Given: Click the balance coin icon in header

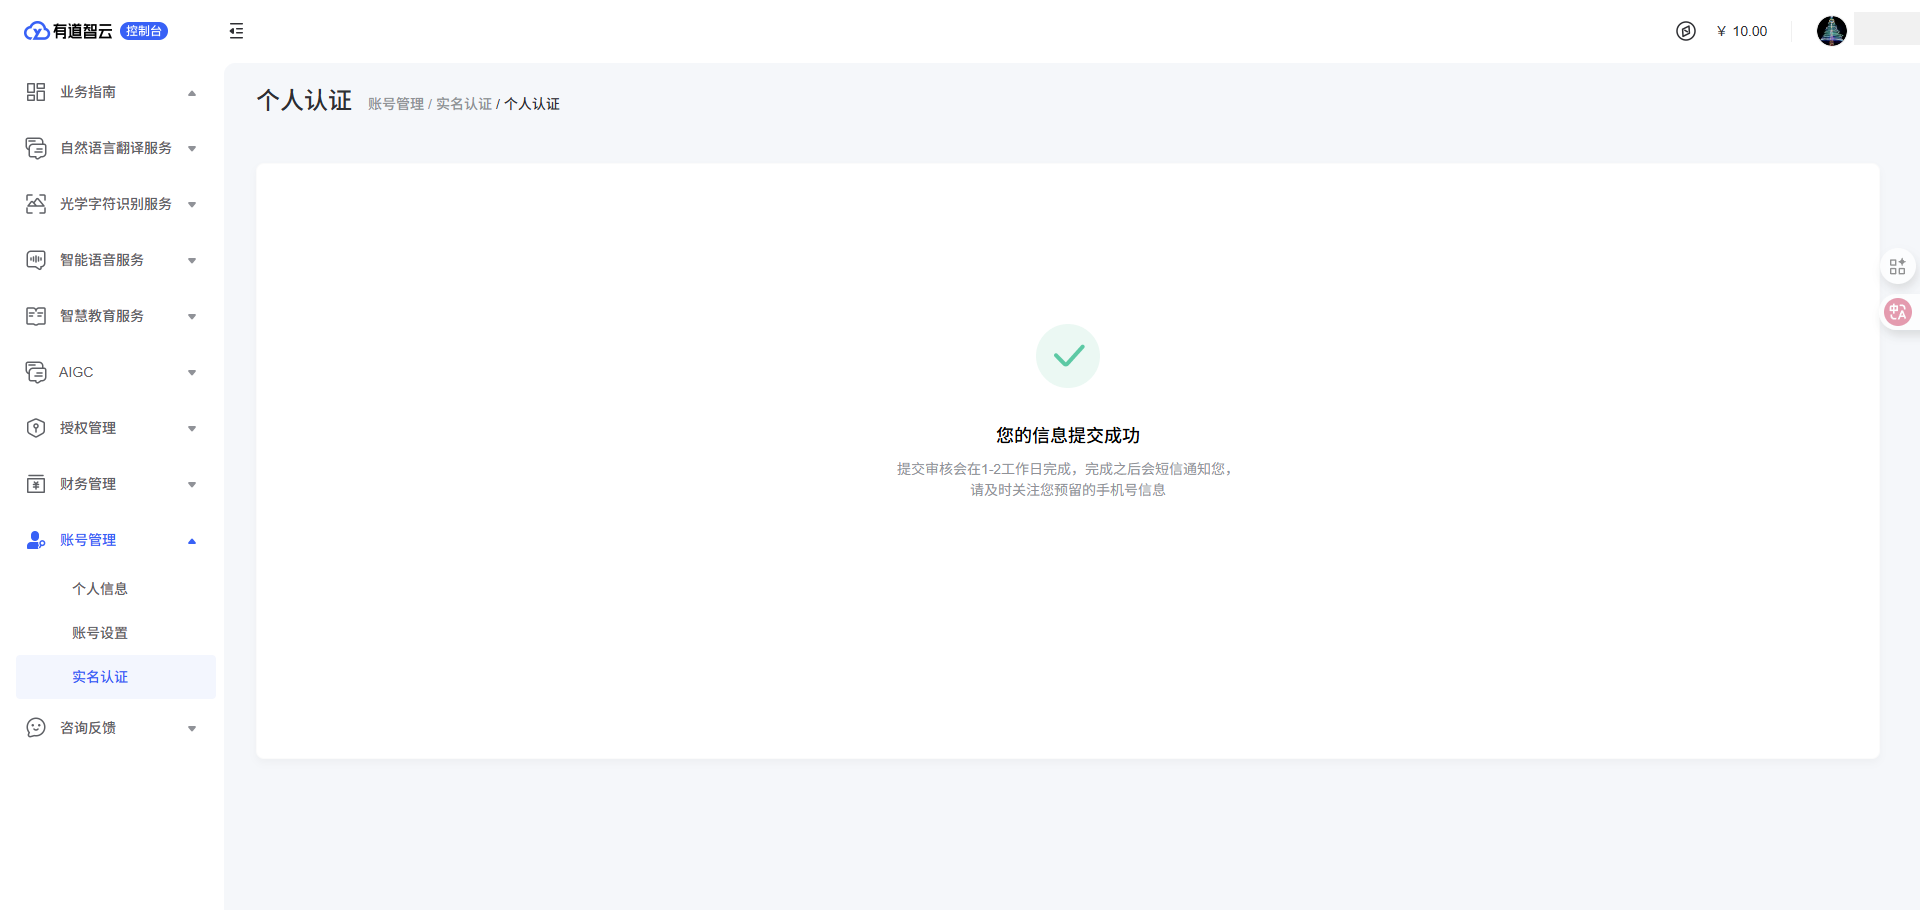Looking at the screenshot, I should point(1686,31).
